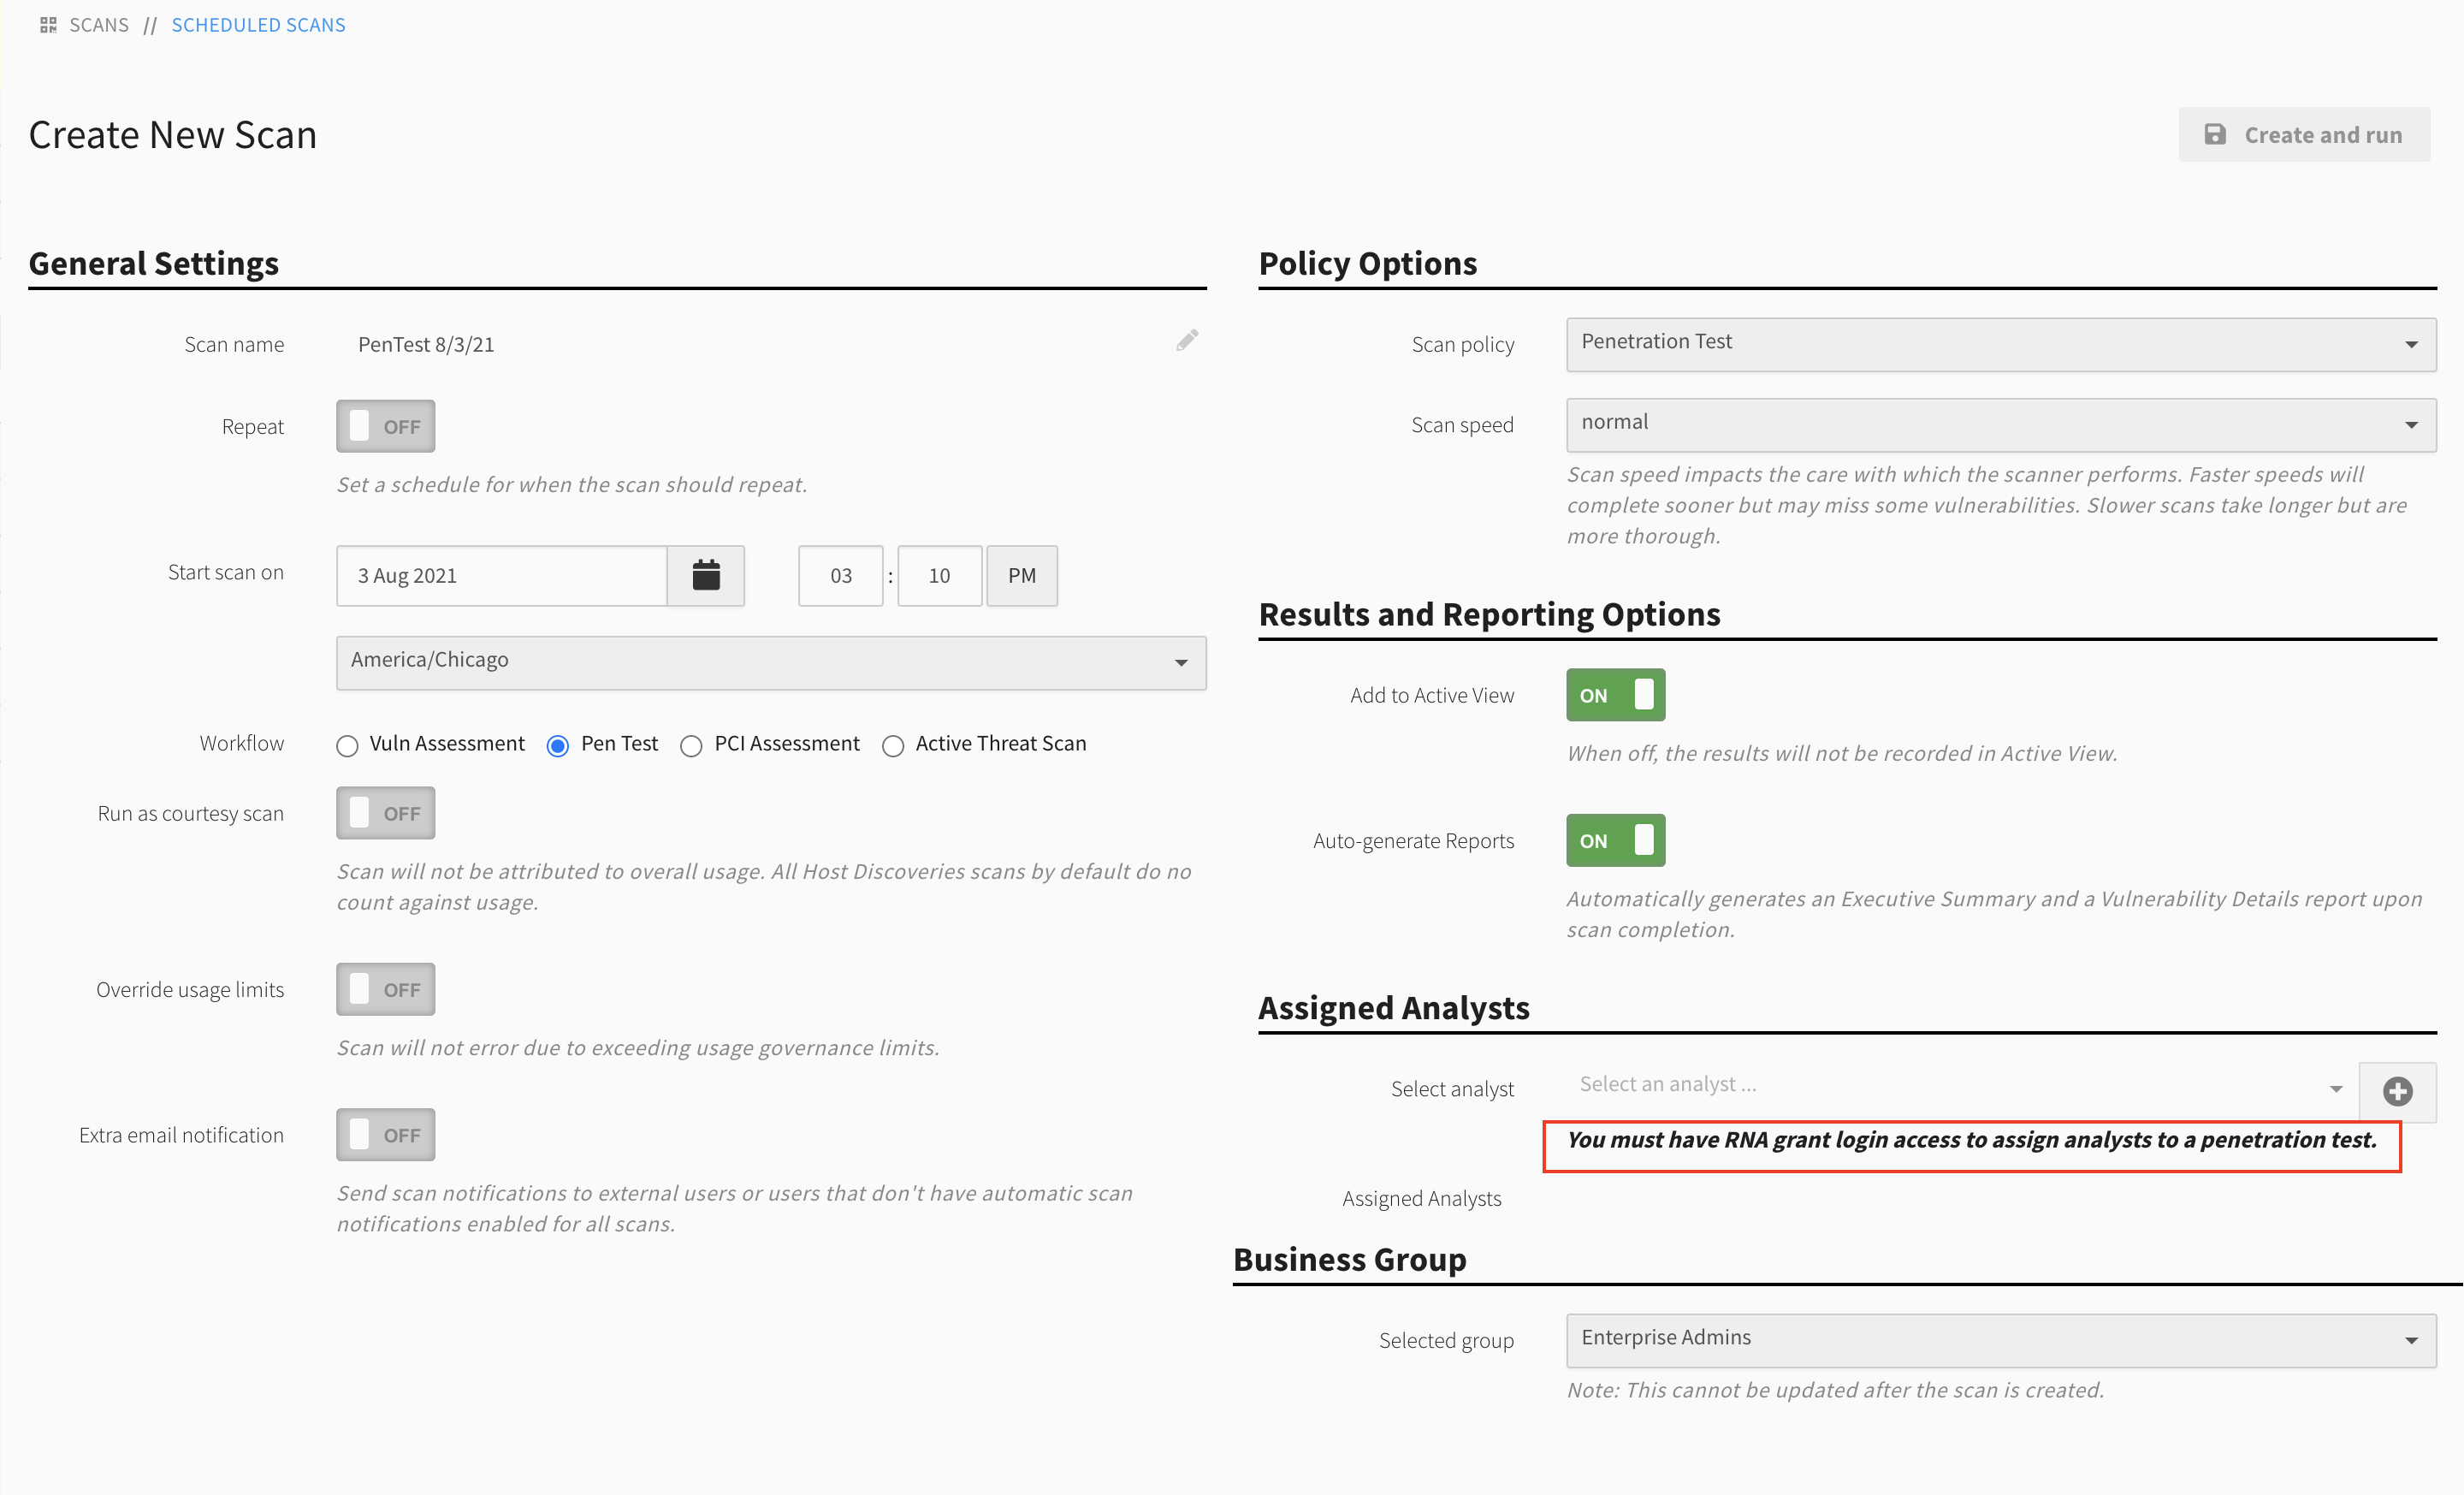
Task: Turn off Add to Active View
Action: [1615, 695]
